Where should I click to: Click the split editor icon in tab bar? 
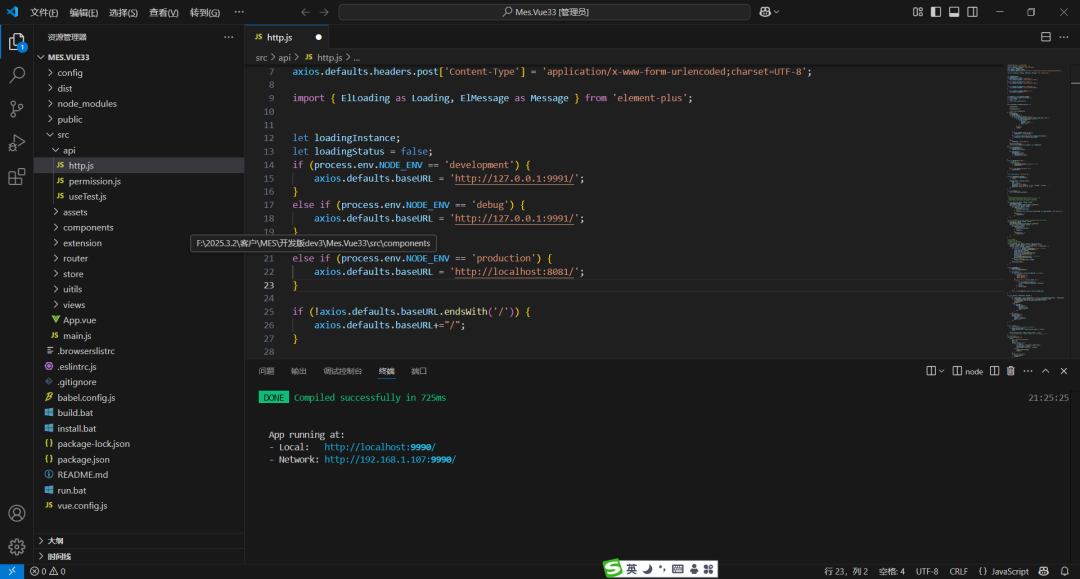(x=1046, y=37)
